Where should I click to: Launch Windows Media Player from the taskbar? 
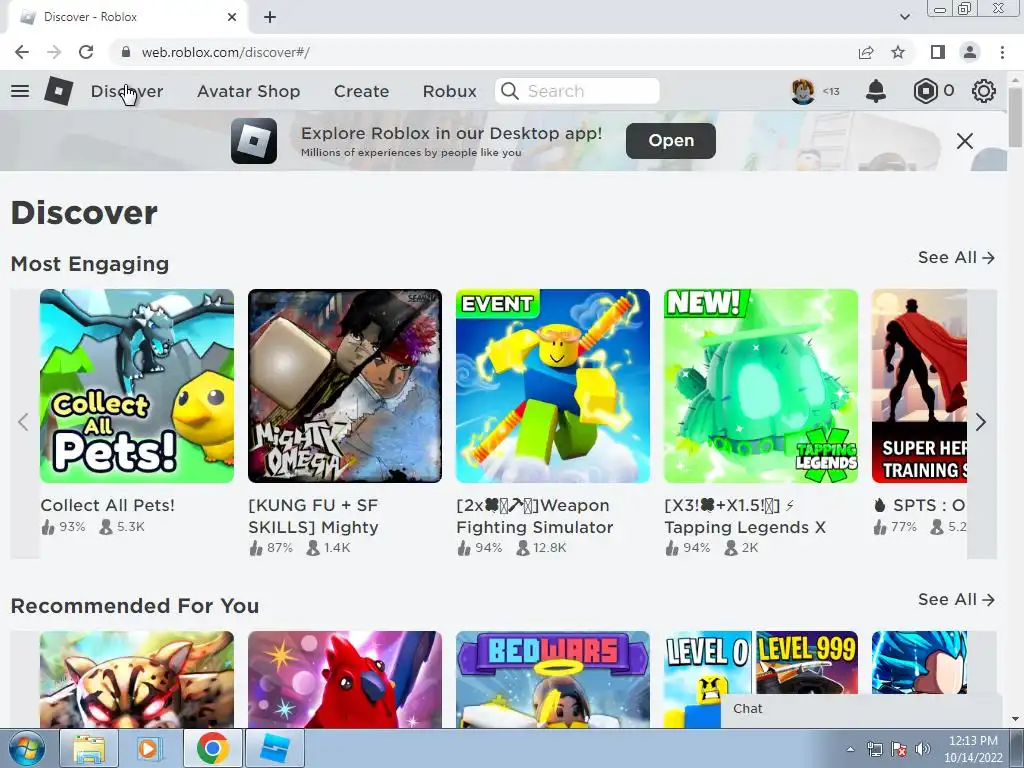(x=148, y=748)
